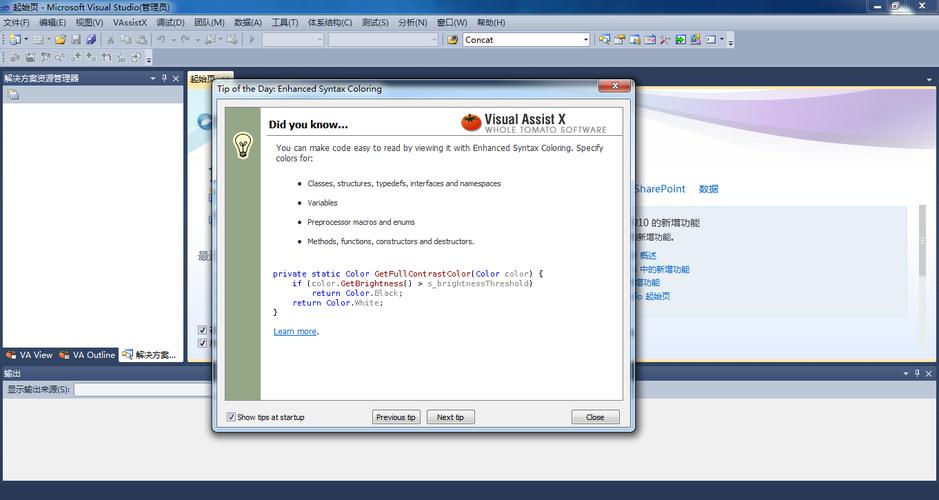Open the VAssistX menu

(x=129, y=22)
